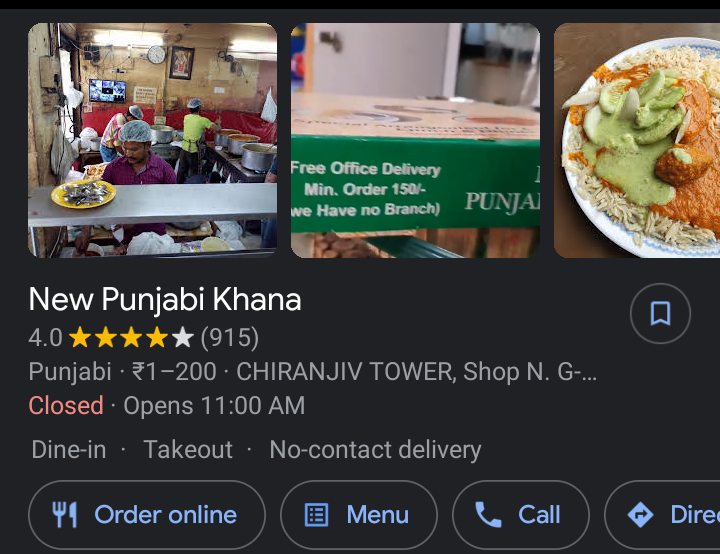Open the rice and curry plate photo

(637, 140)
